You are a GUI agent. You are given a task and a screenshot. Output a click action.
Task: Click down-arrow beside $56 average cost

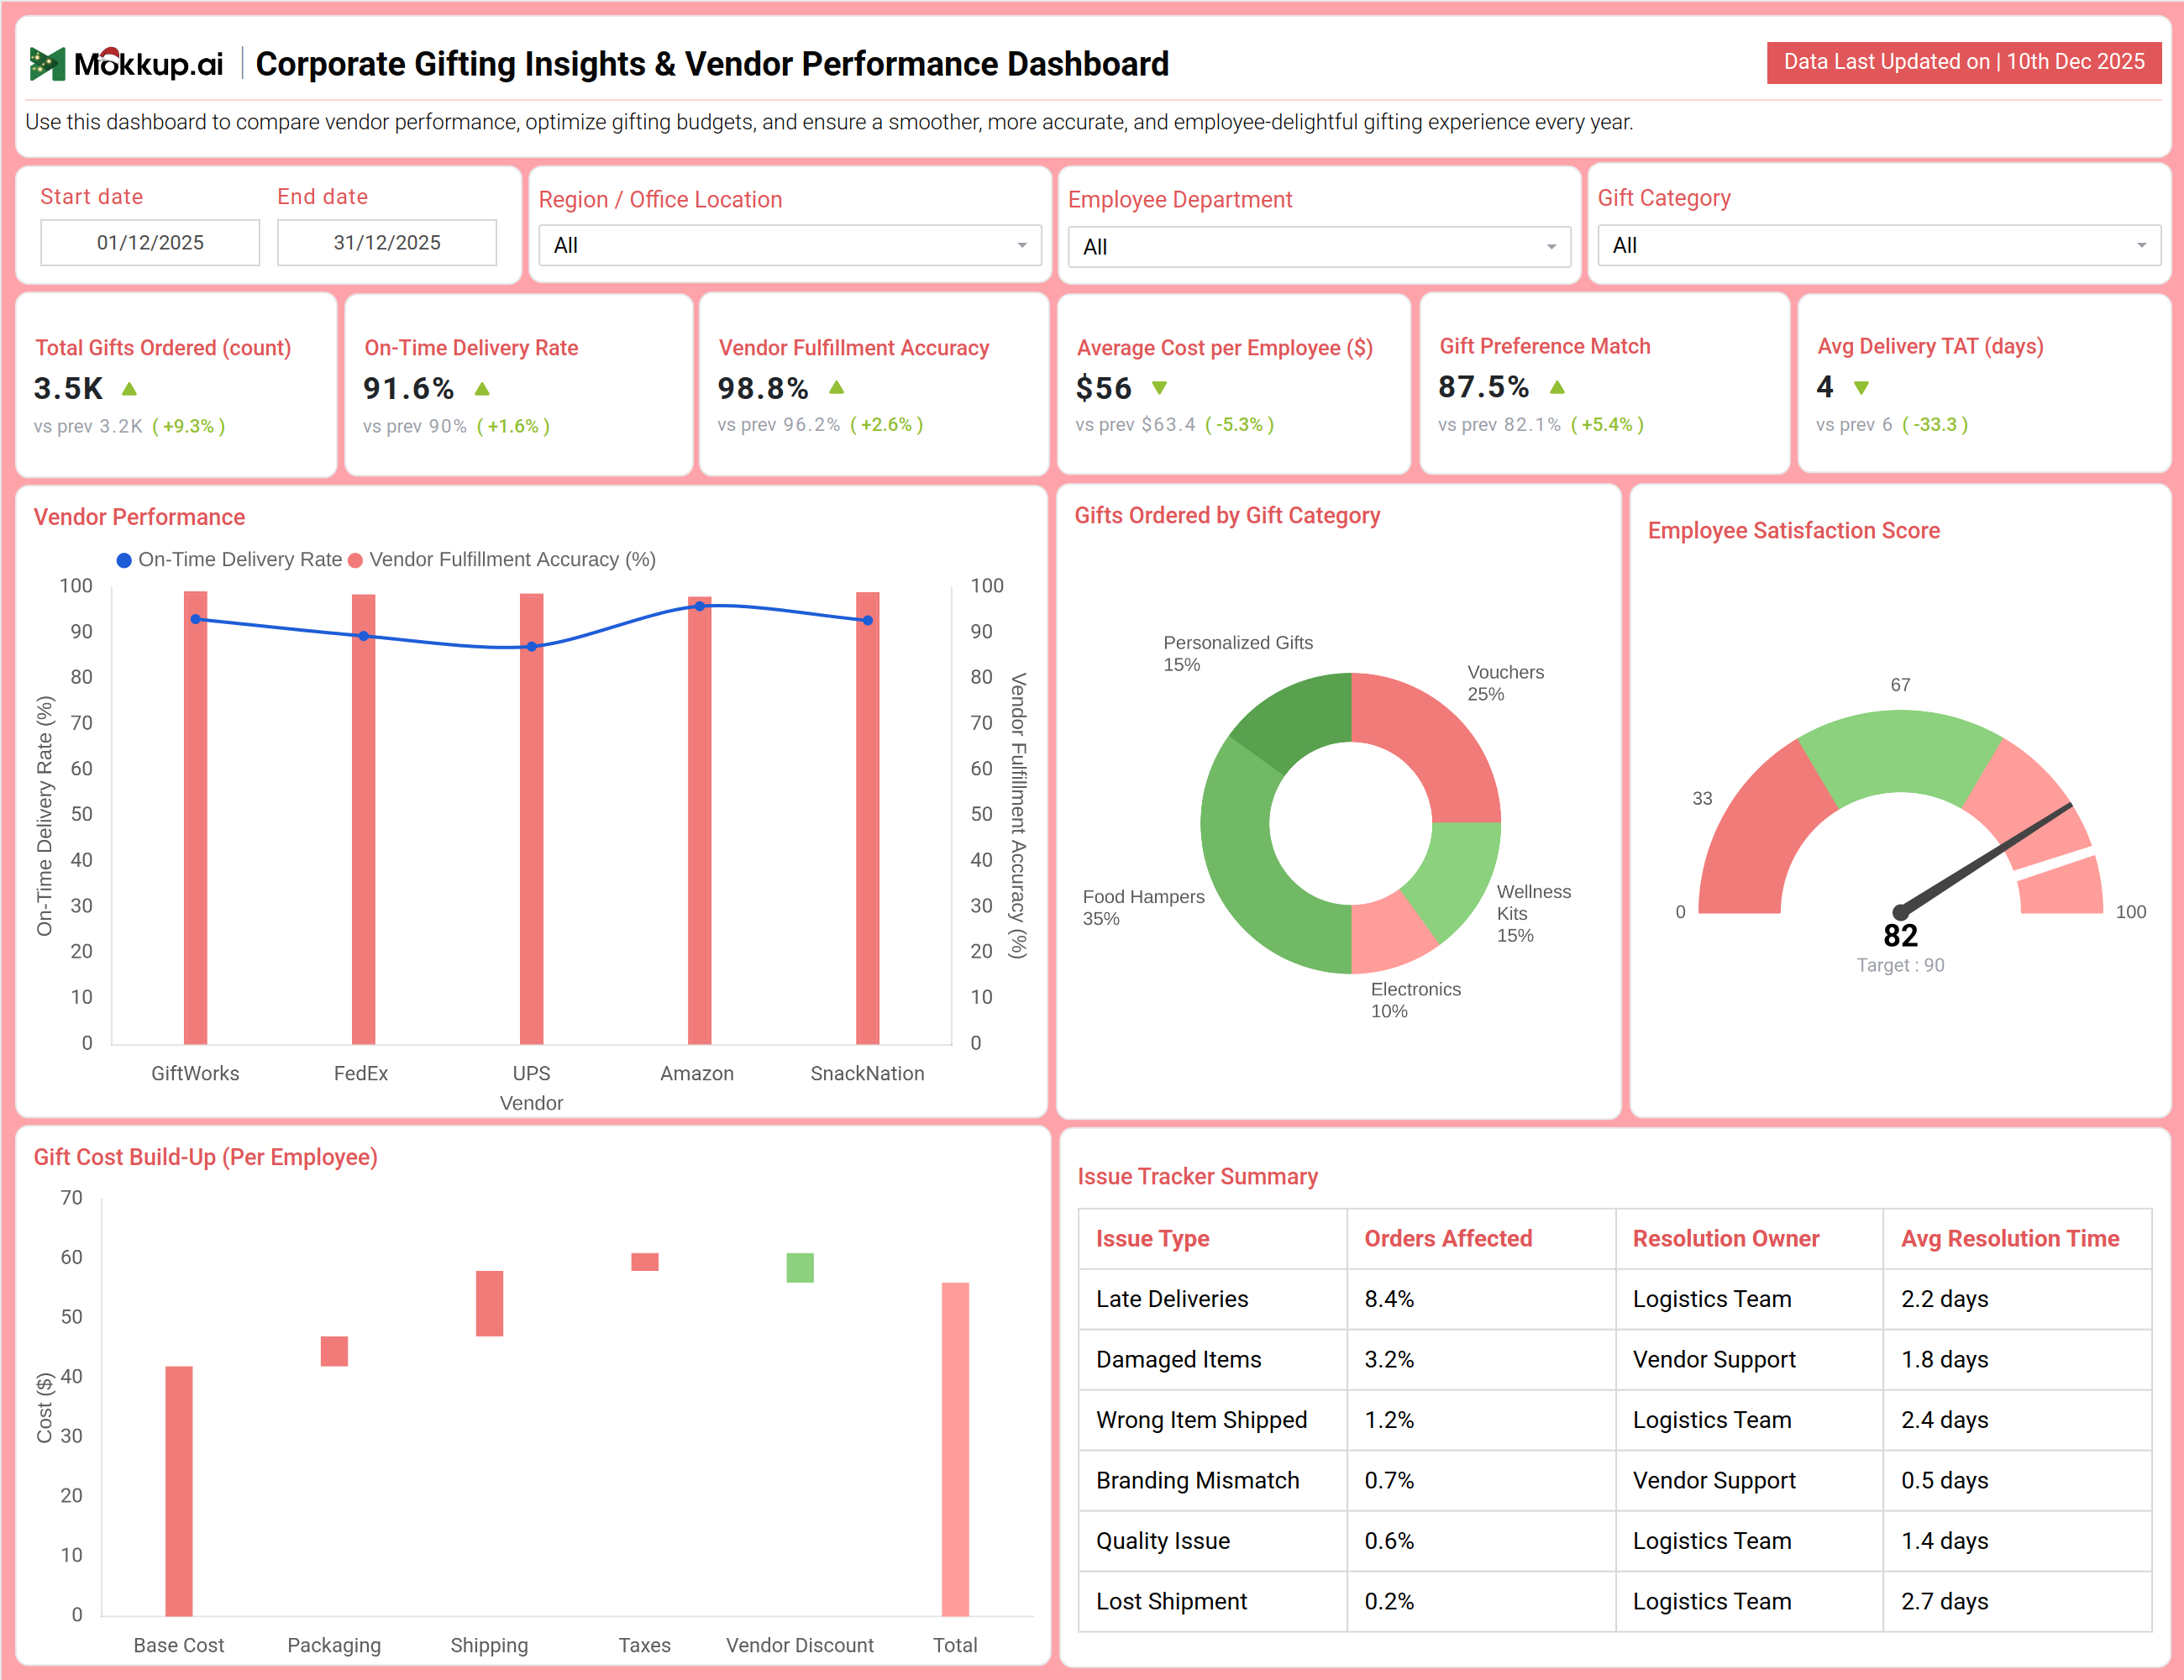[1159, 388]
